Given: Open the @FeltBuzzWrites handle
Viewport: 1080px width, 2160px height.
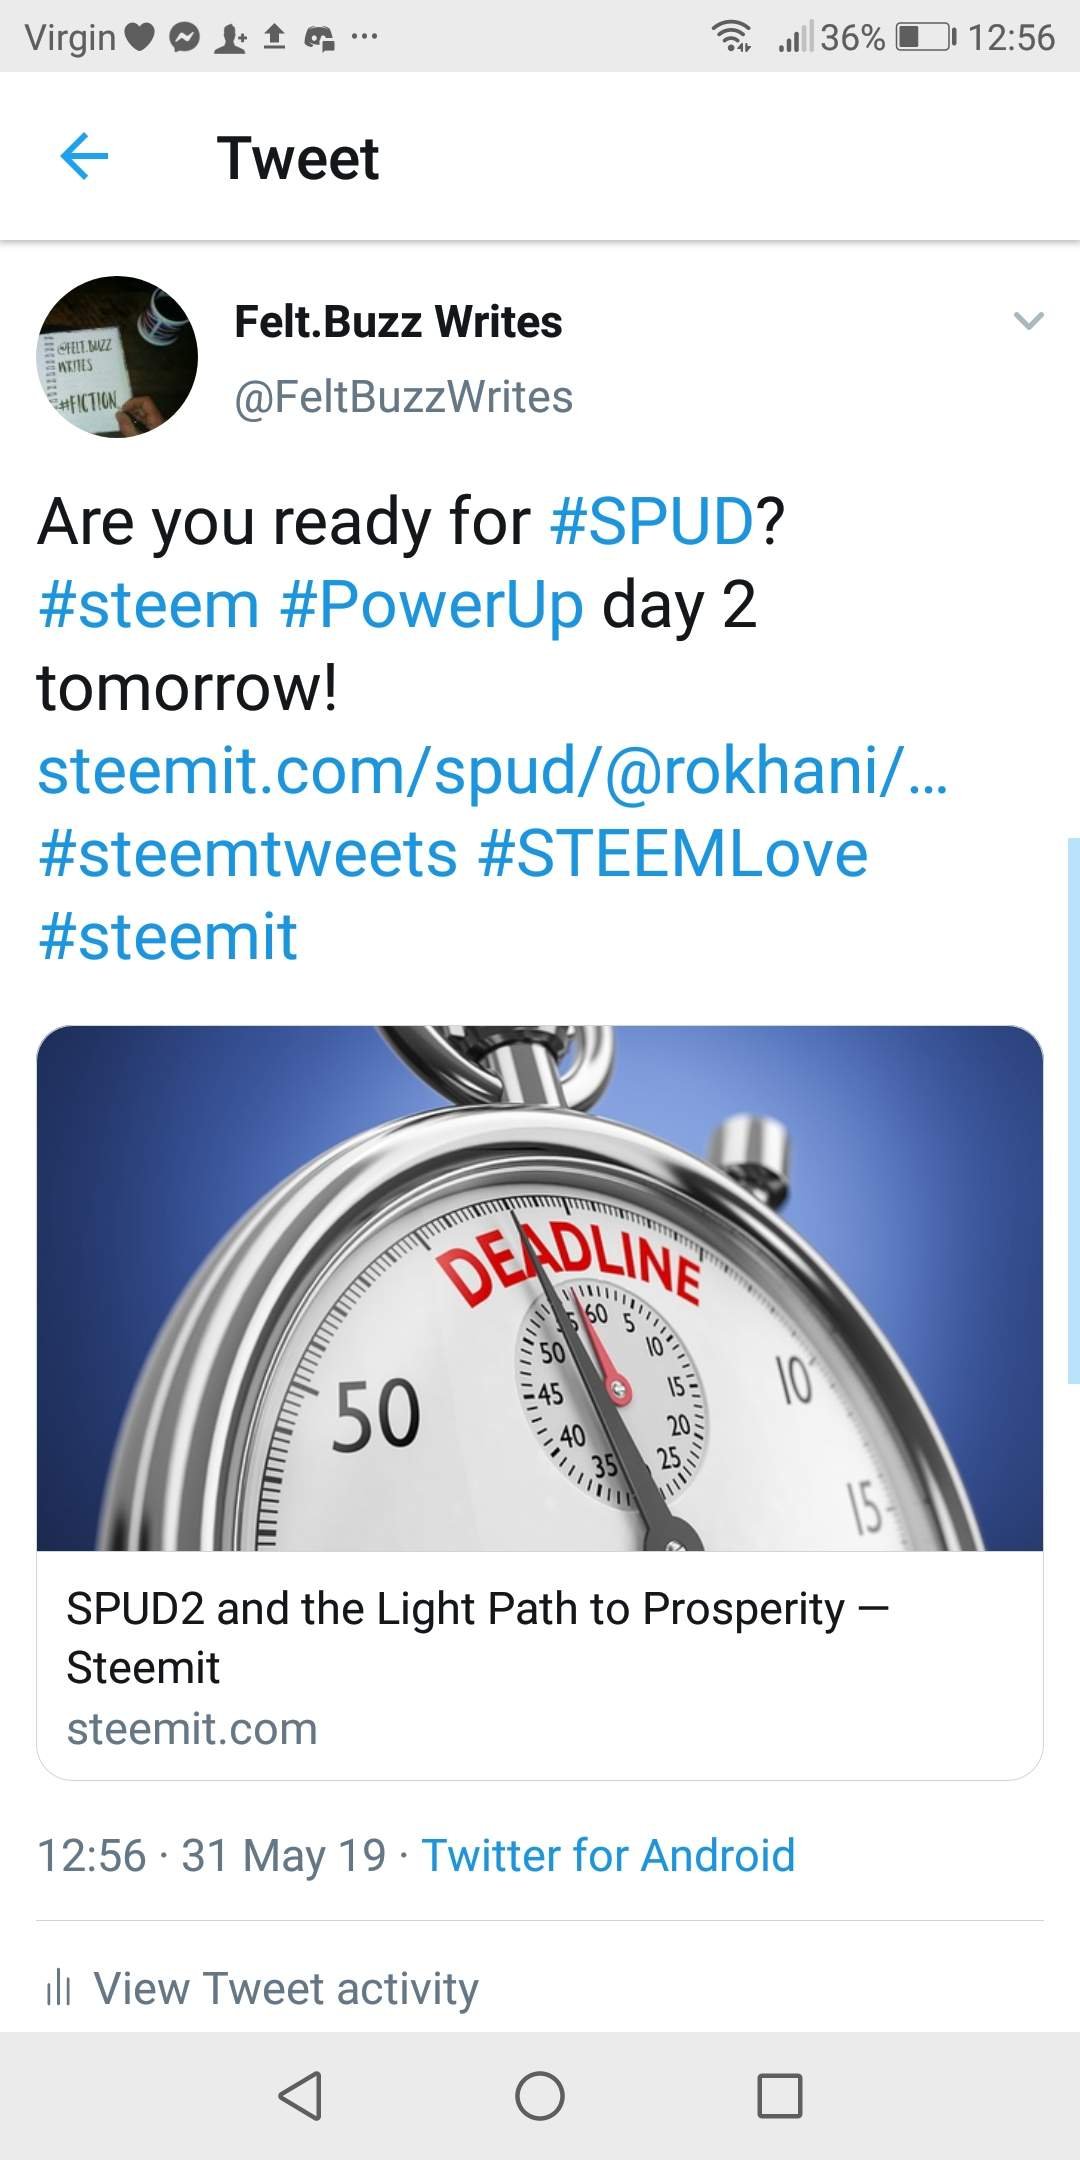Looking at the screenshot, I should coord(403,397).
